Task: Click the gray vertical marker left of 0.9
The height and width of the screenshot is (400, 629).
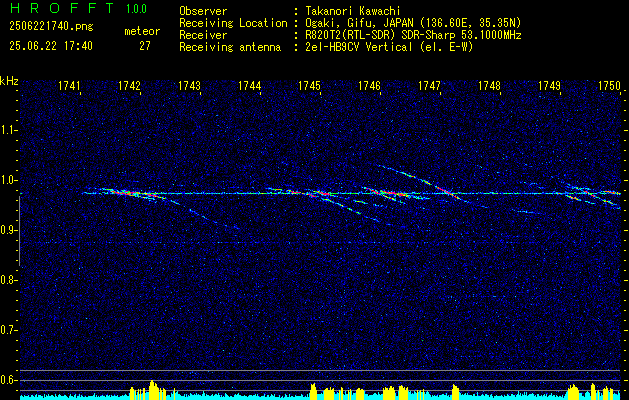Action: point(19,231)
